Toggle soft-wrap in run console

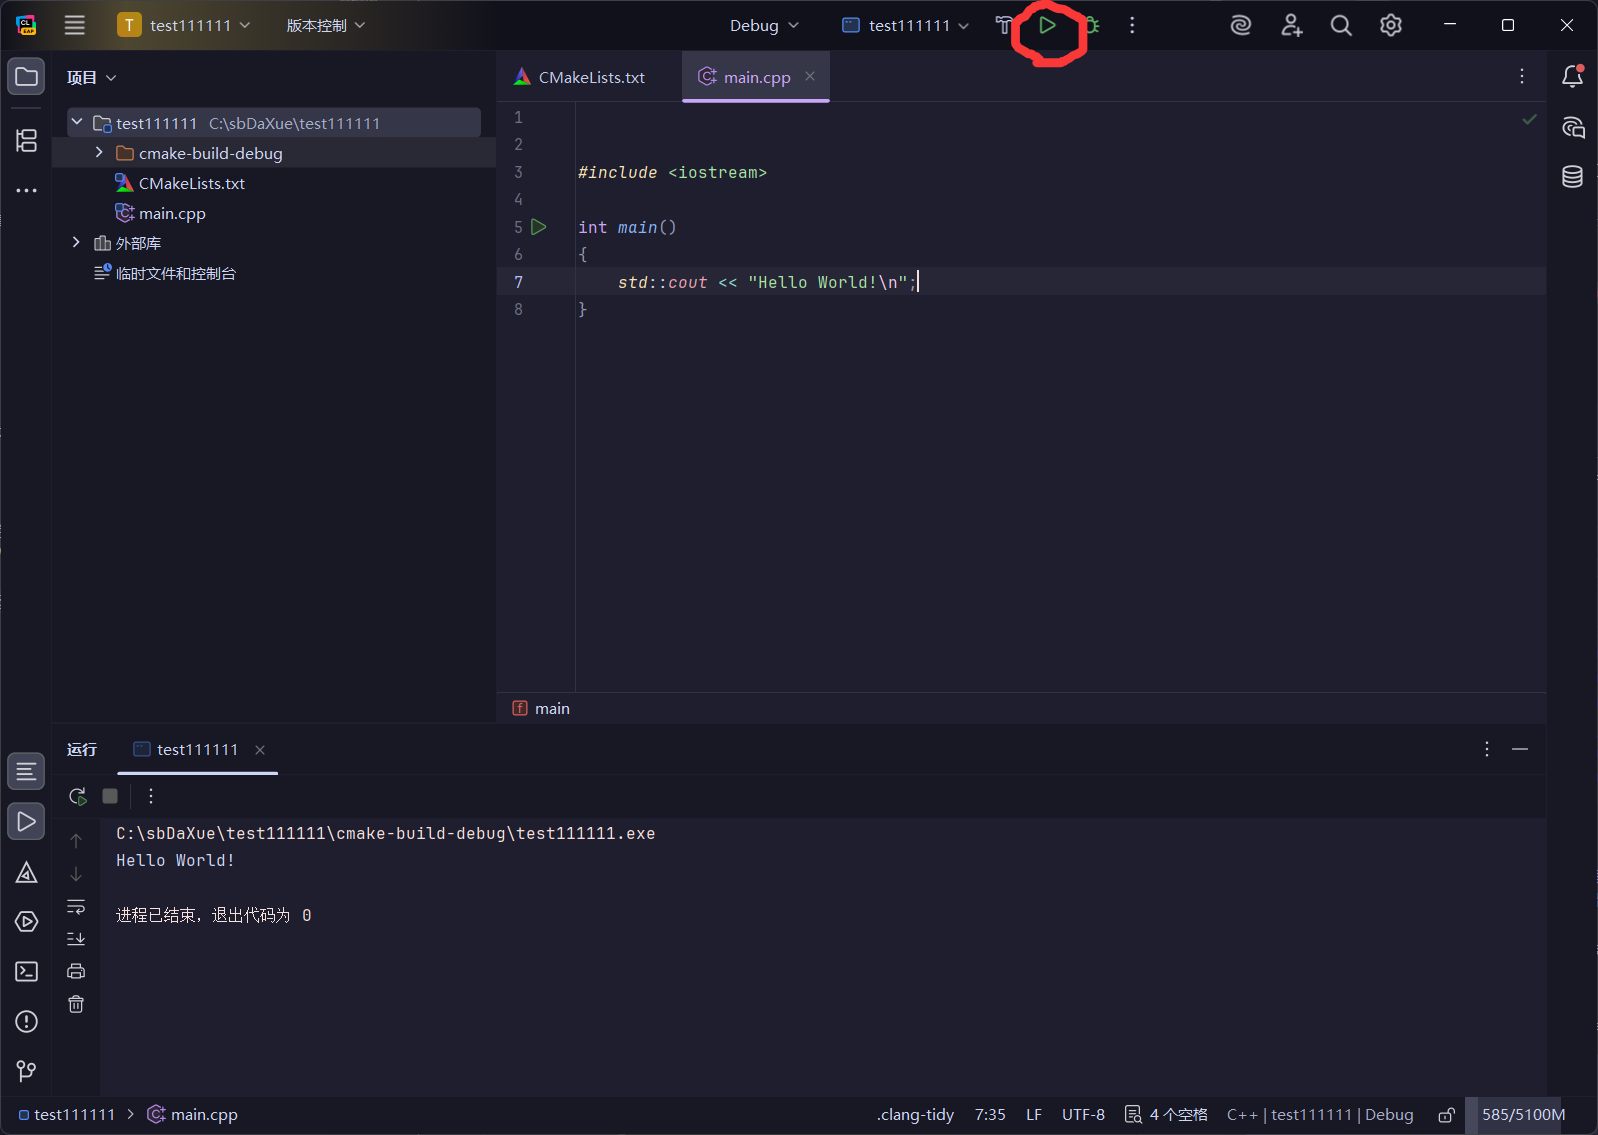[76, 907]
